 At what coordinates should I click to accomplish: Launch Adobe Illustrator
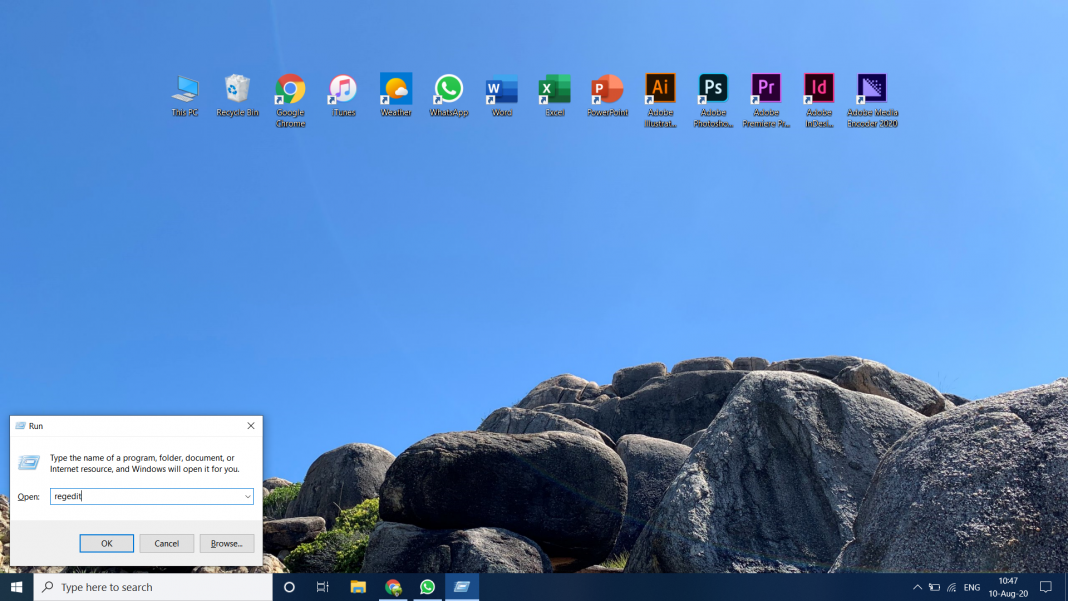[660, 88]
